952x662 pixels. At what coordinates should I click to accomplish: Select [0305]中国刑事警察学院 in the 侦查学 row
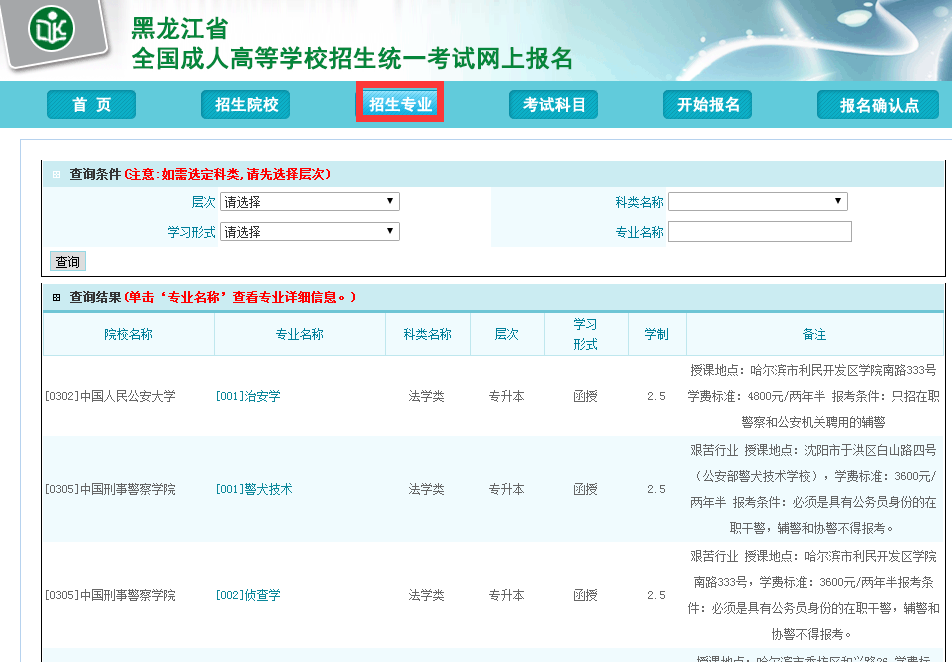click(110, 595)
